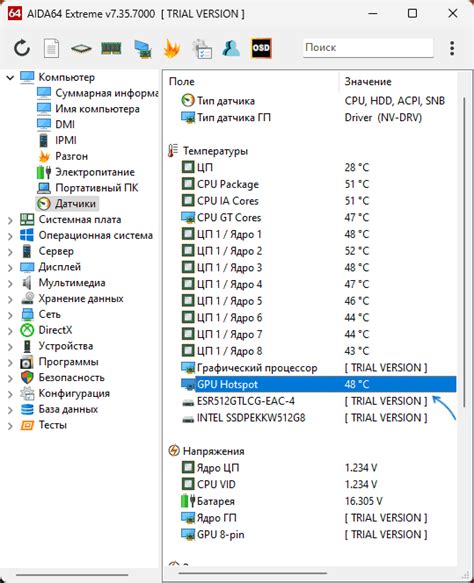Open the OSD panel icon
Image resolution: width=474 pixels, height=583 pixels.
click(x=261, y=48)
